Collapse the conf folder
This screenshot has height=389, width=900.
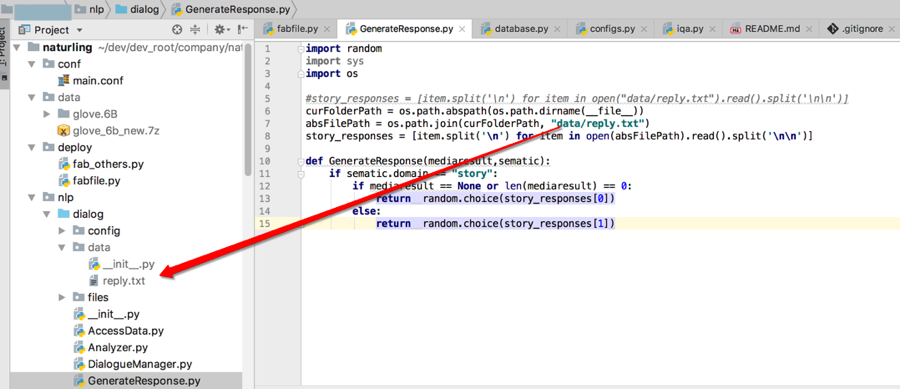pyautogui.click(x=32, y=64)
